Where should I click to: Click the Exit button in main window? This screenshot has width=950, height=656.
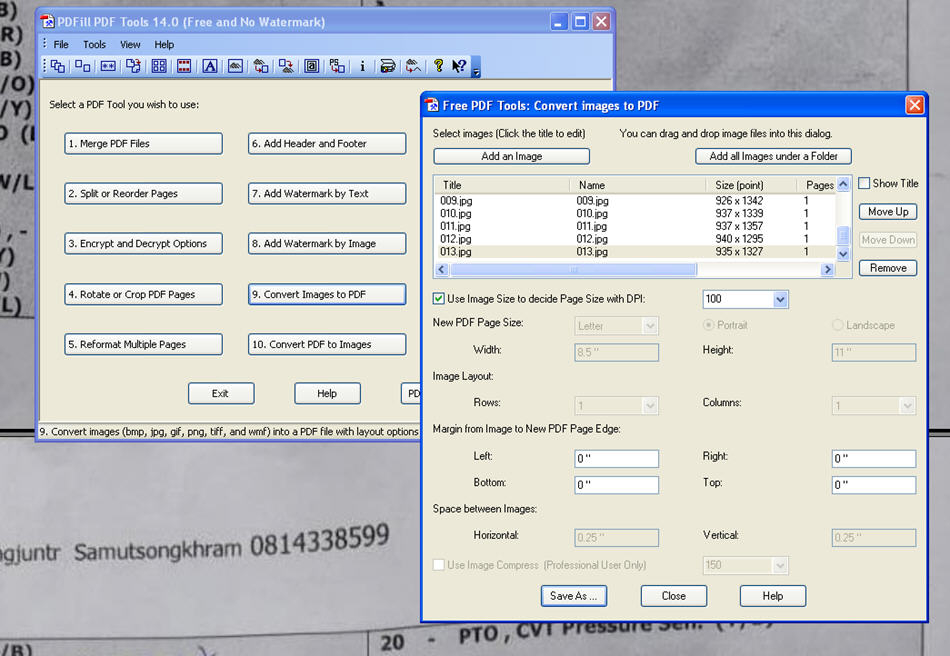coord(221,394)
